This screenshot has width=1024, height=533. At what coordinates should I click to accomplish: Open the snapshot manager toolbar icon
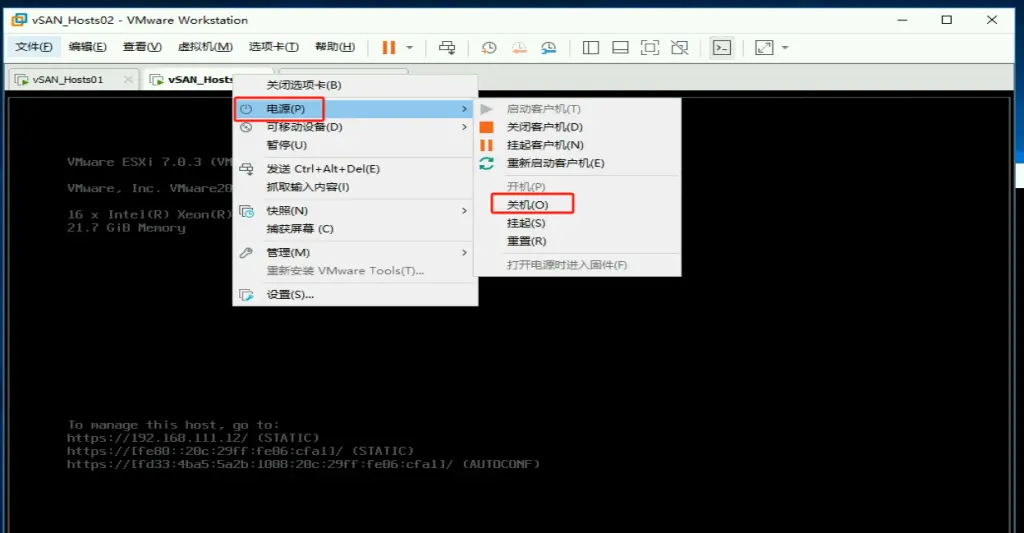pyautogui.click(x=549, y=47)
